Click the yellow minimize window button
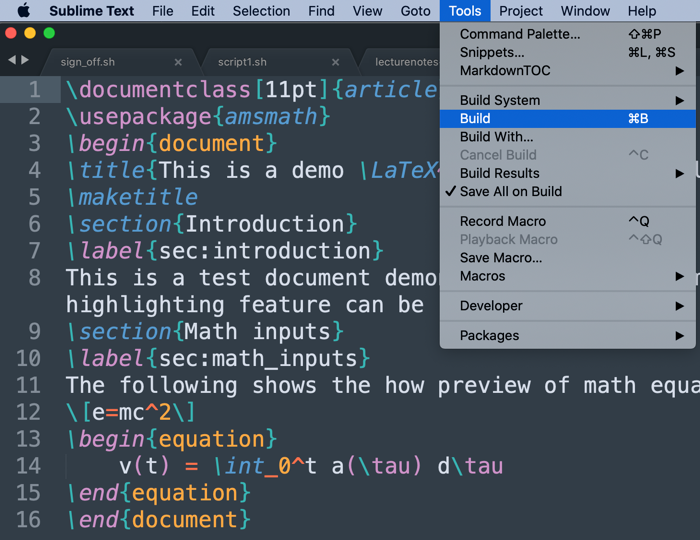This screenshot has height=540, width=700. click(30, 33)
